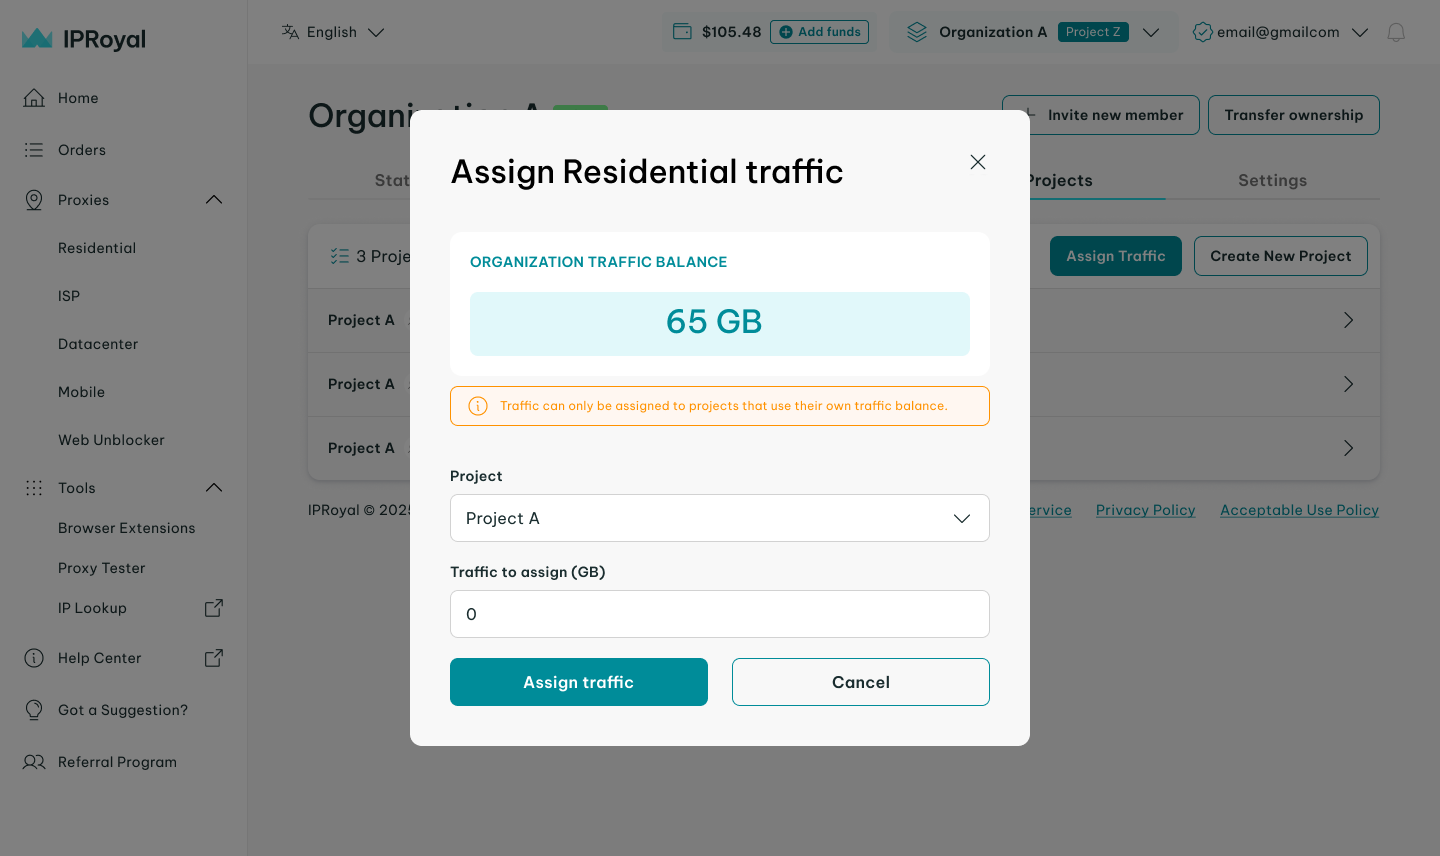Open the Organization A switcher dropdown
Image resolution: width=1440 pixels, height=856 pixels.
(1150, 32)
